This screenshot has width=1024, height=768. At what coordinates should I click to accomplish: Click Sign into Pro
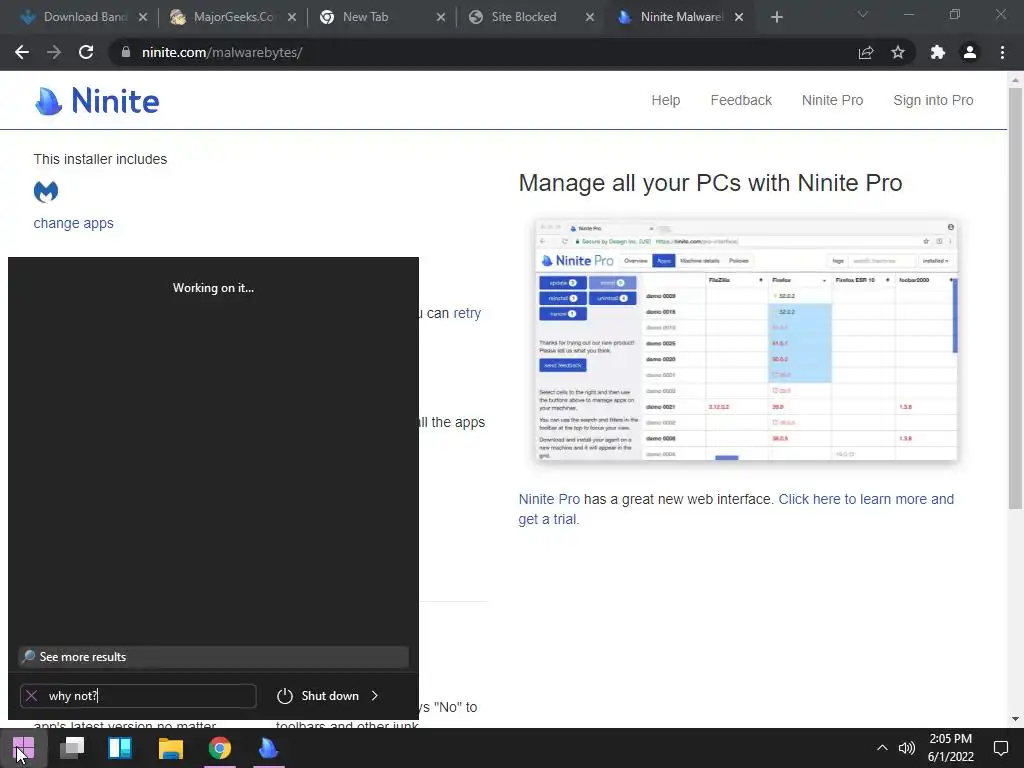[x=933, y=100]
